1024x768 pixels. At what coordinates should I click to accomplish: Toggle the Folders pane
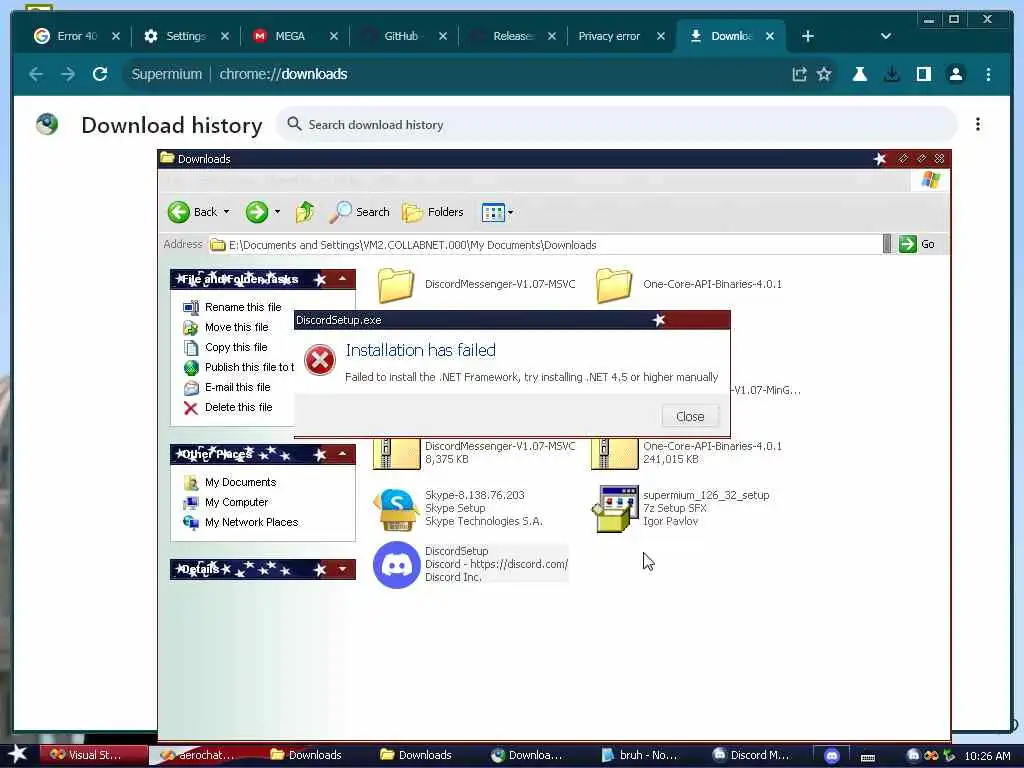(x=432, y=212)
